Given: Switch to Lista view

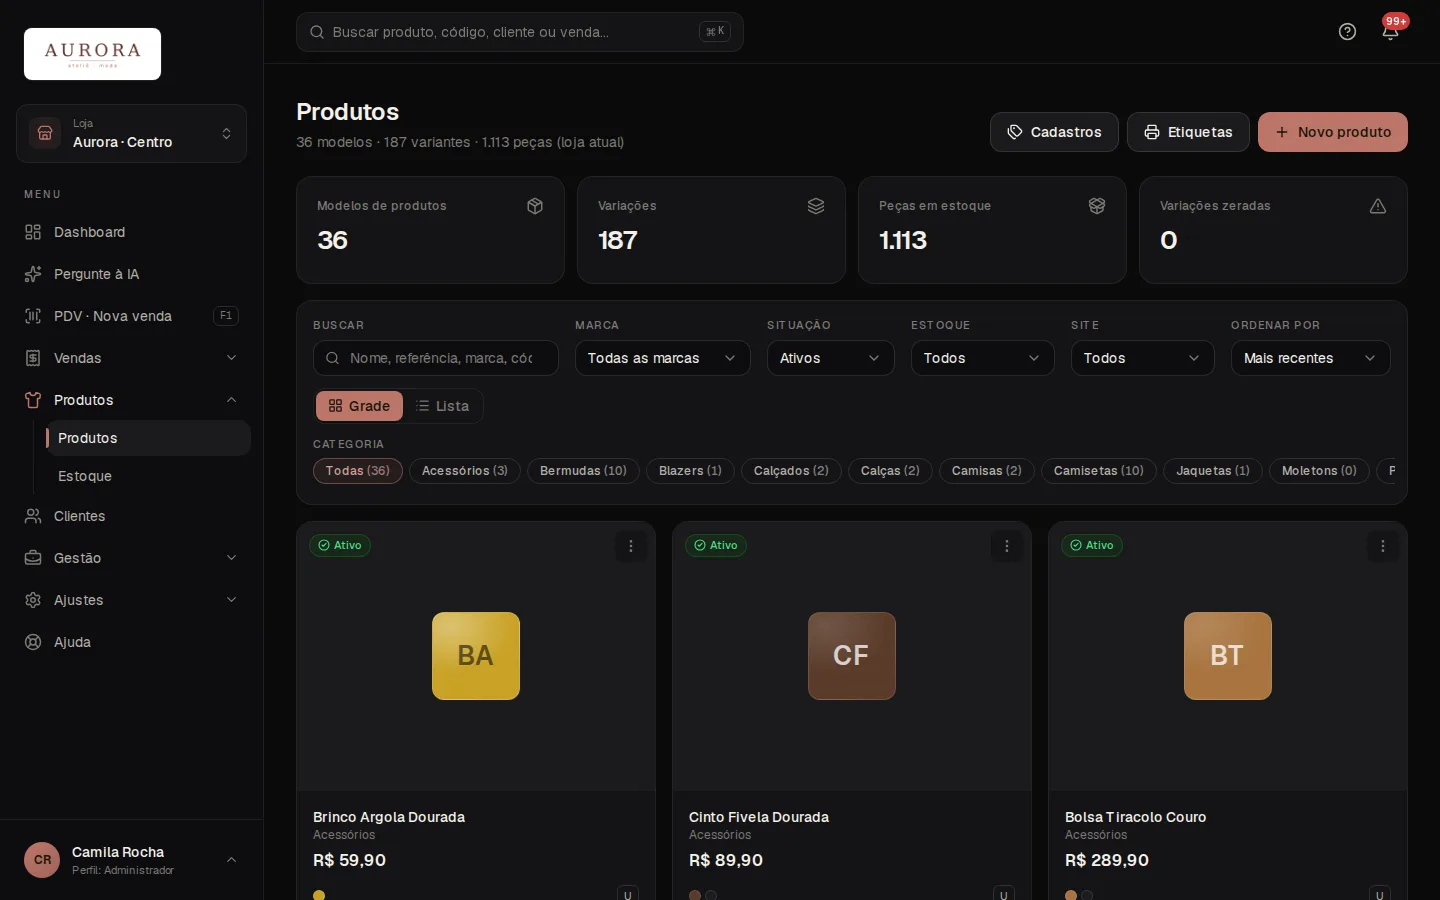Looking at the screenshot, I should [x=442, y=406].
